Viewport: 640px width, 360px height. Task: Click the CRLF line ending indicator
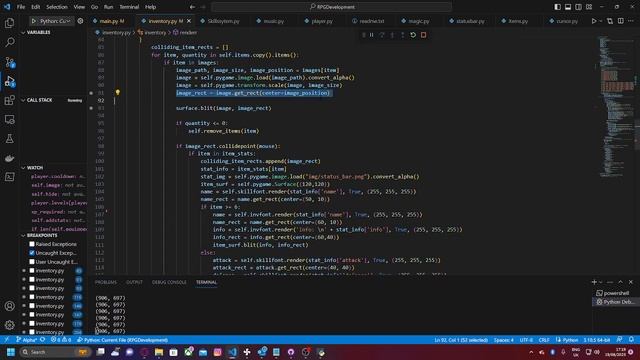544,340
